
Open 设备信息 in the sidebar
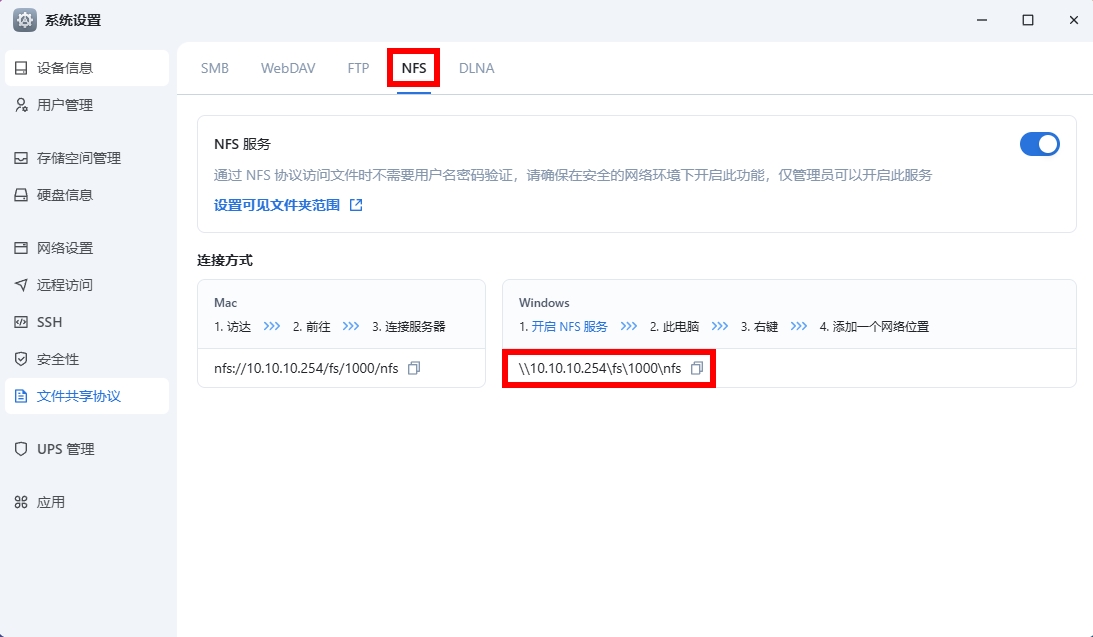65,68
